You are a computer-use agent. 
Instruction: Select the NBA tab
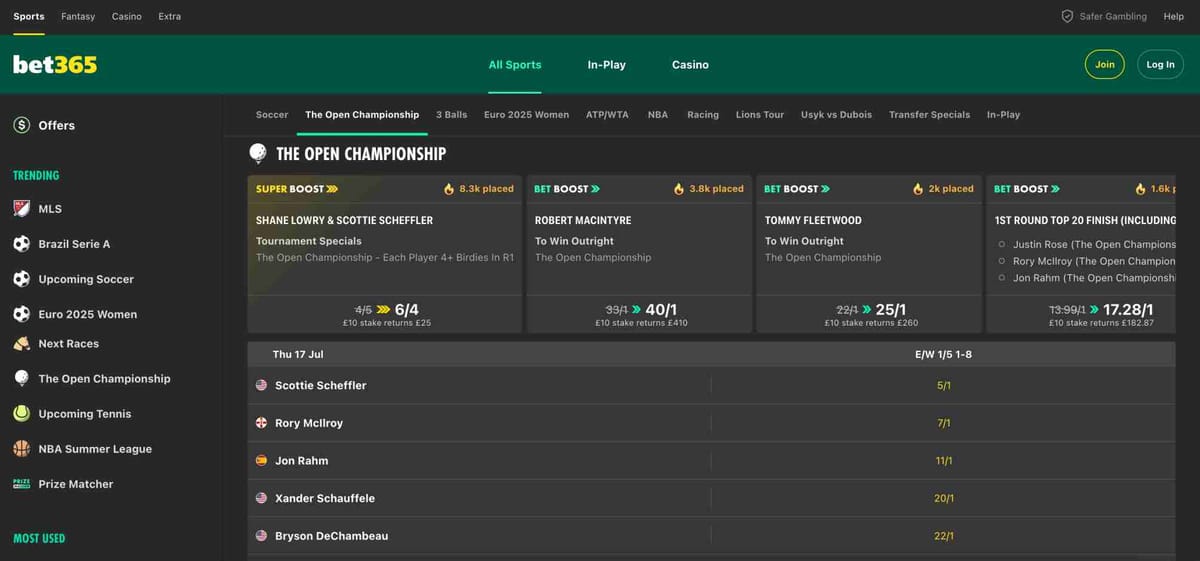(658, 115)
